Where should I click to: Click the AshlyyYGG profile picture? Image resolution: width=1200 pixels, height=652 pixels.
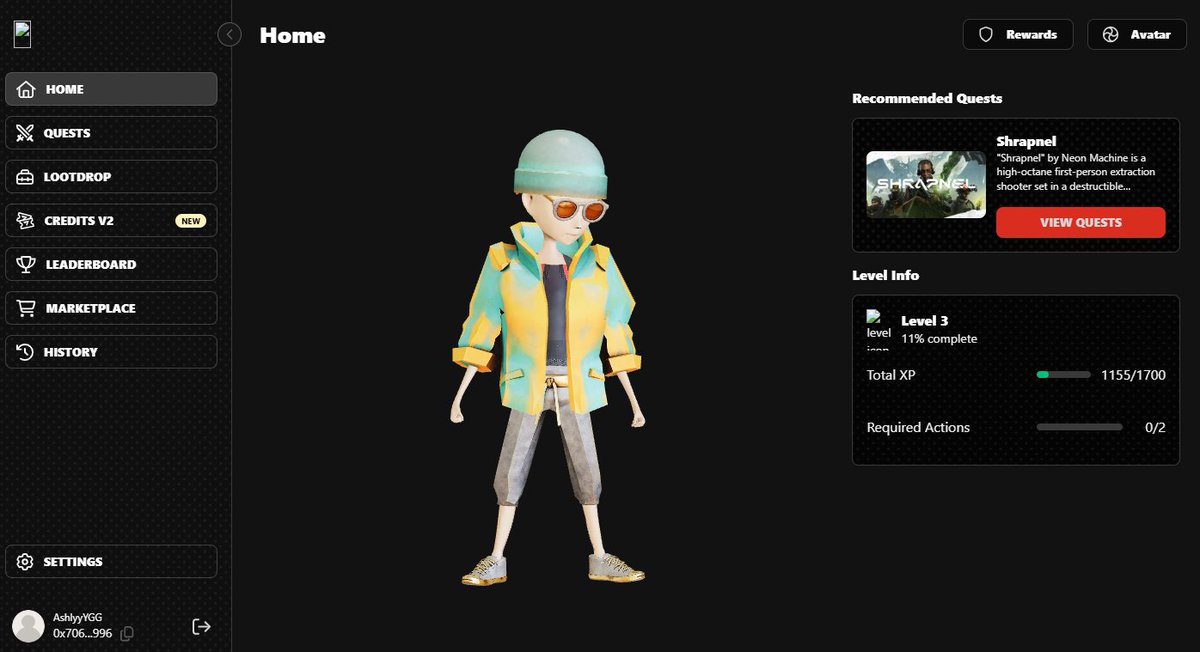point(28,626)
